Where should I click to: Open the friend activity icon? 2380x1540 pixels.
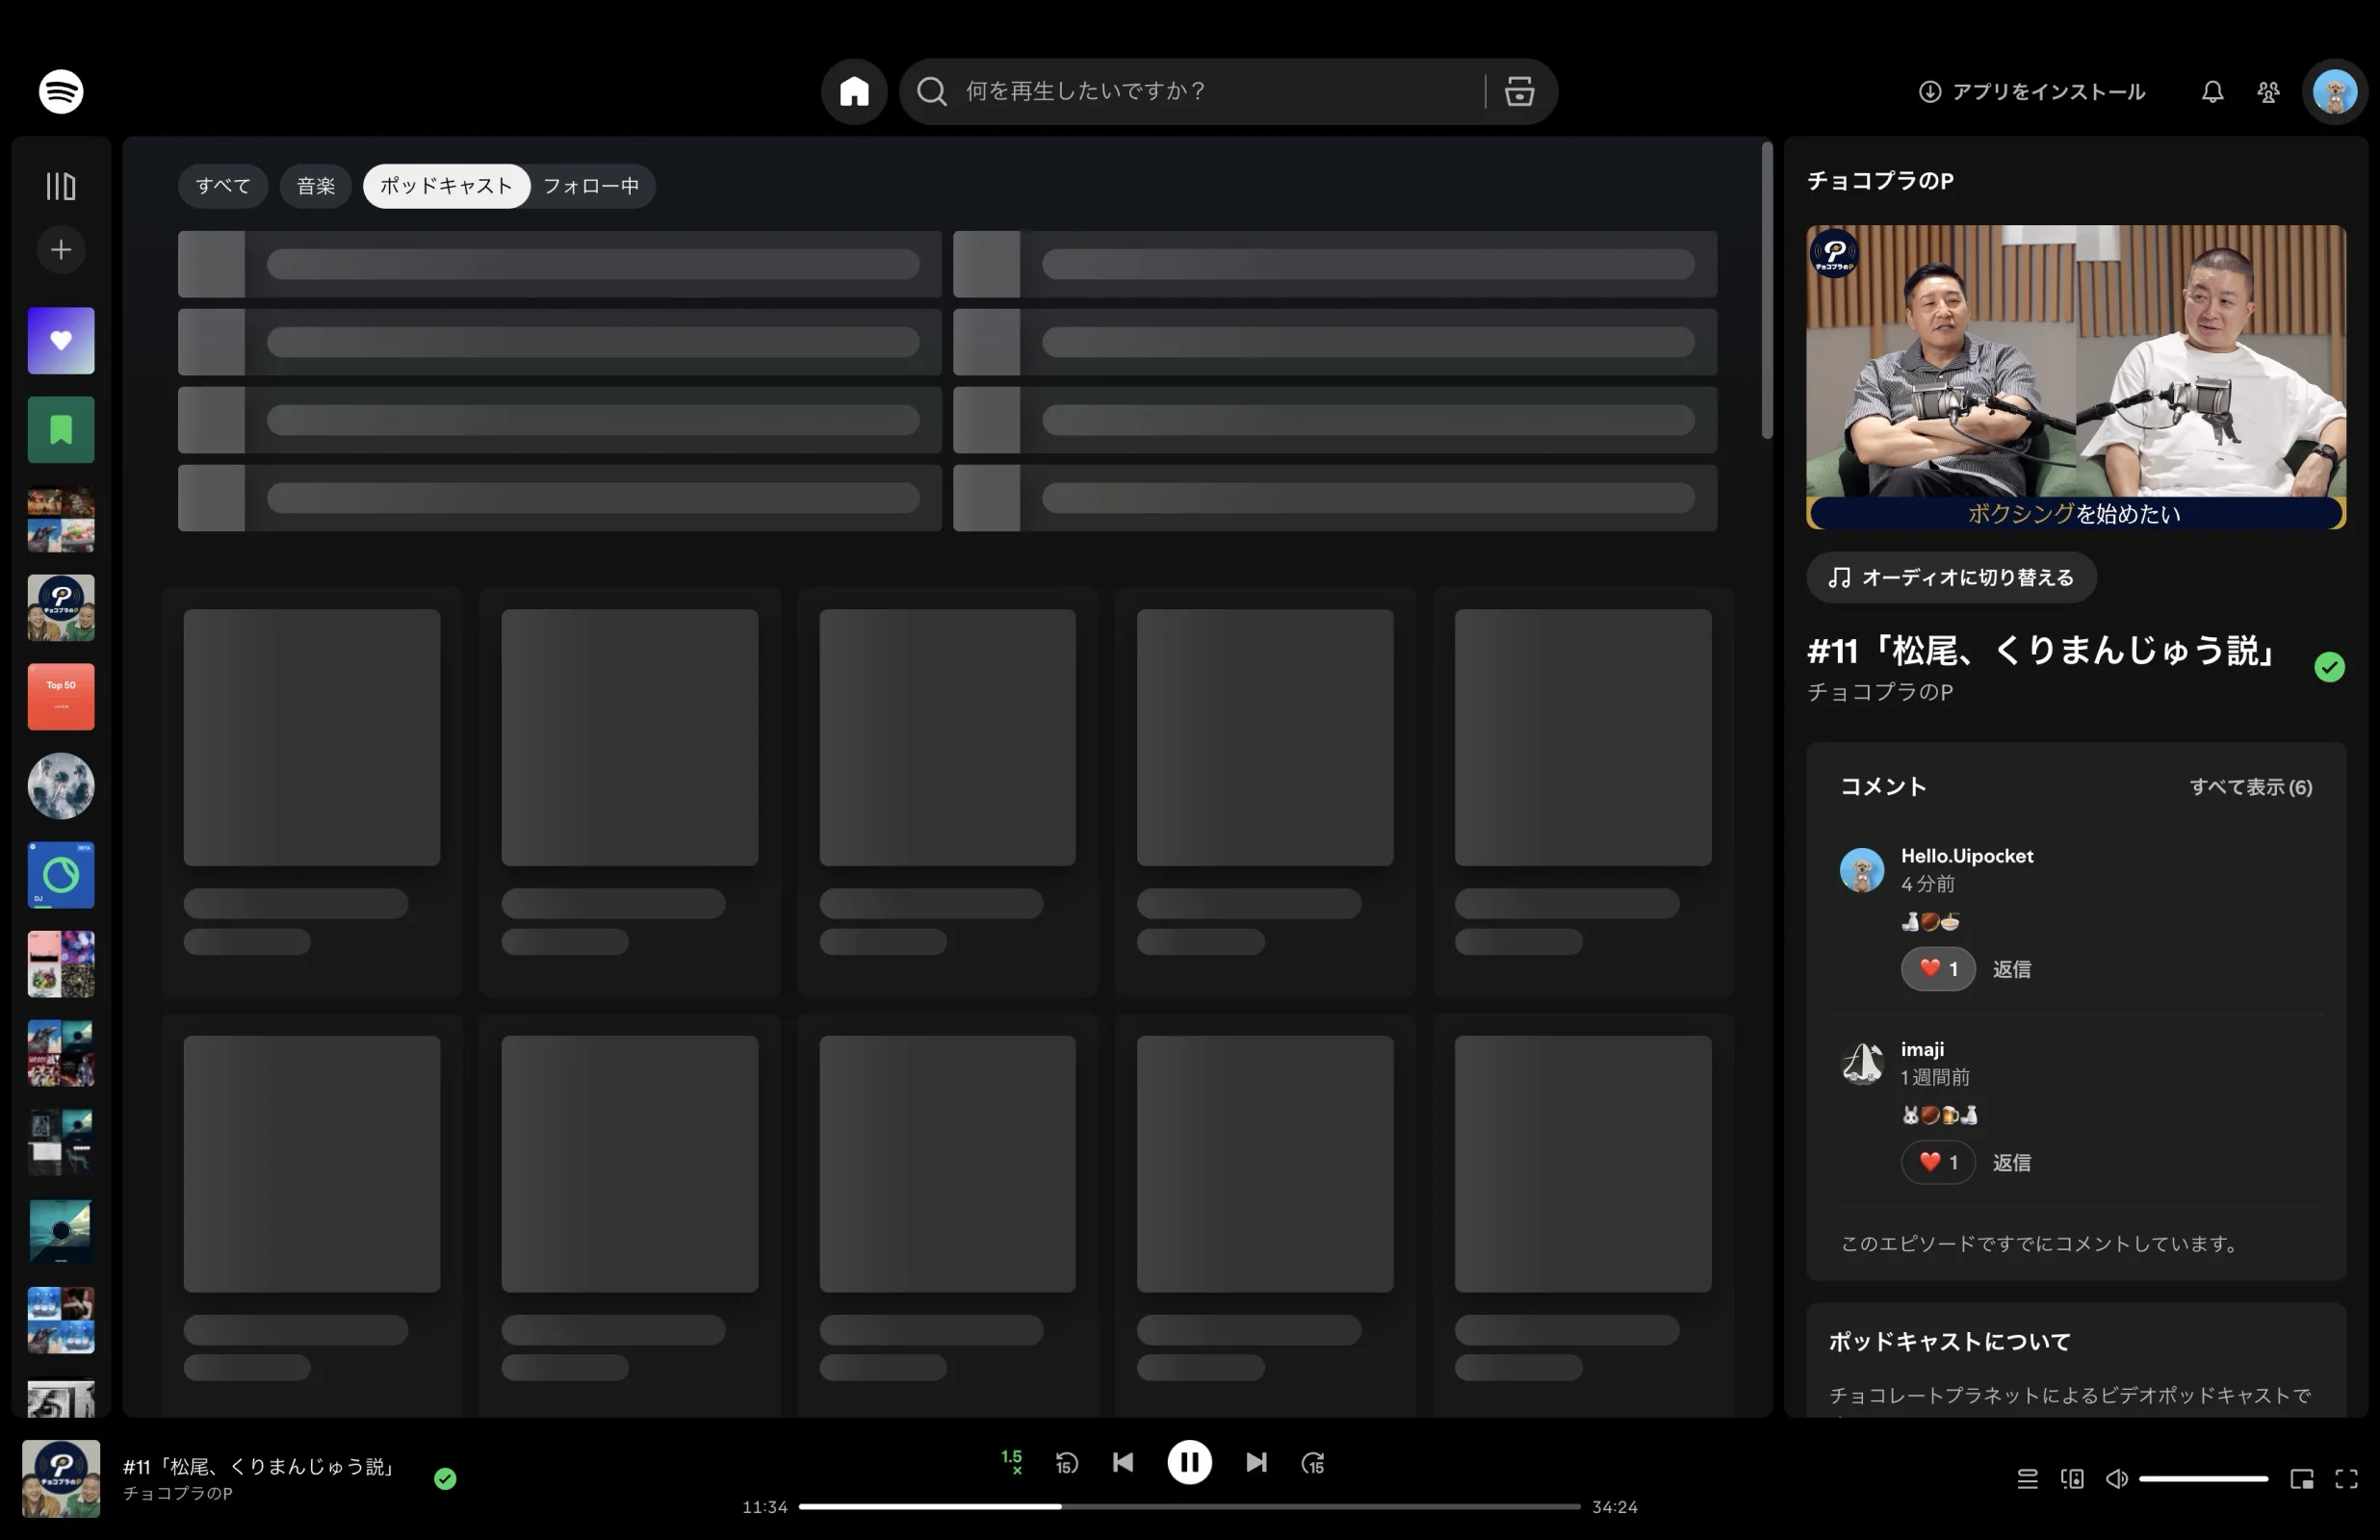pyautogui.click(x=2268, y=92)
